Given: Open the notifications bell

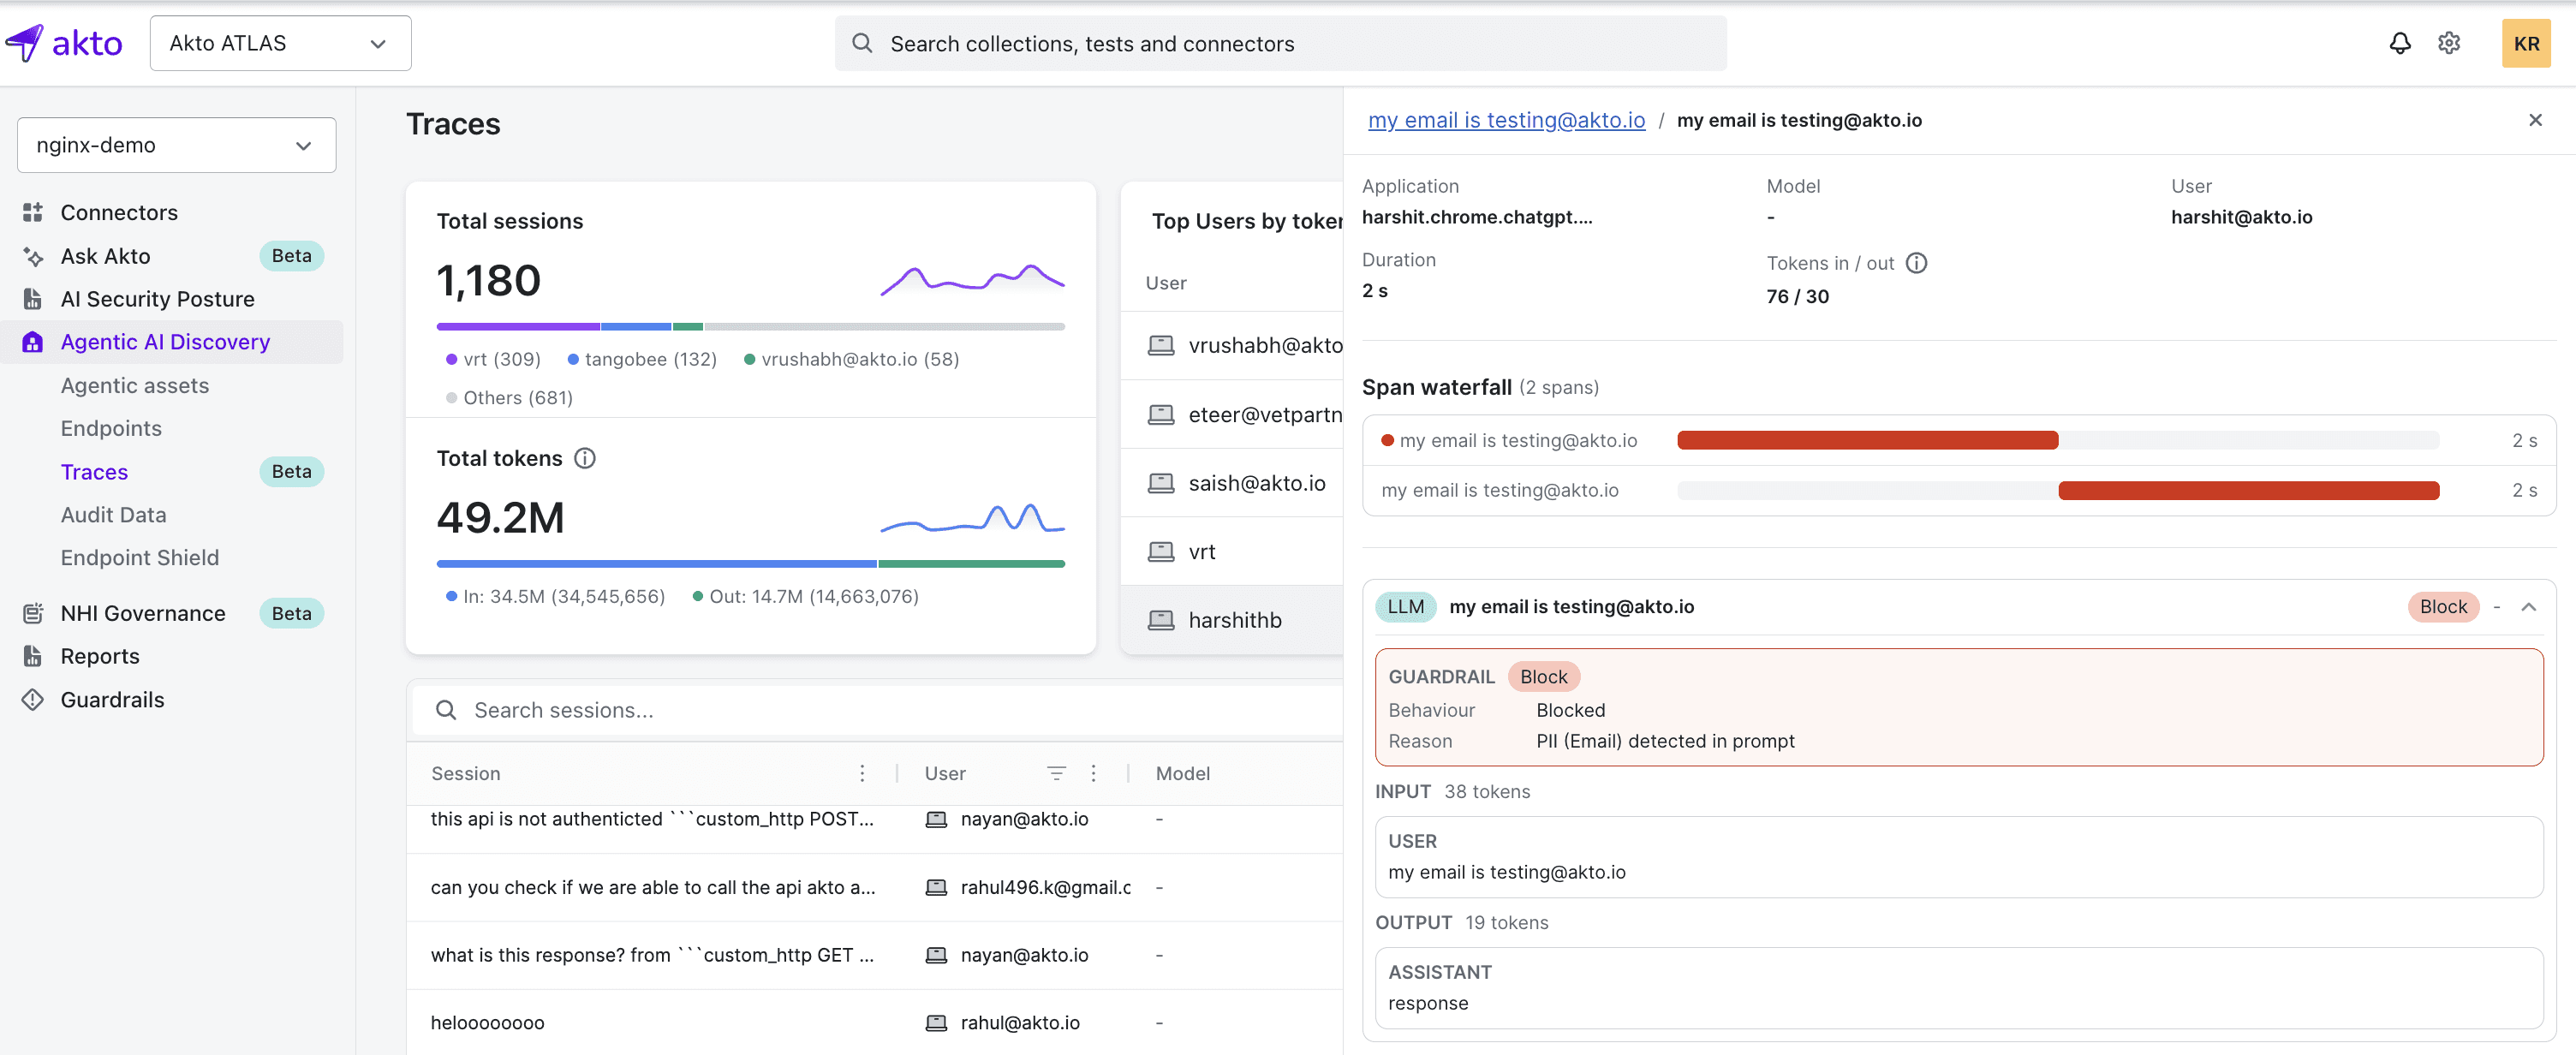Looking at the screenshot, I should tap(2400, 43).
